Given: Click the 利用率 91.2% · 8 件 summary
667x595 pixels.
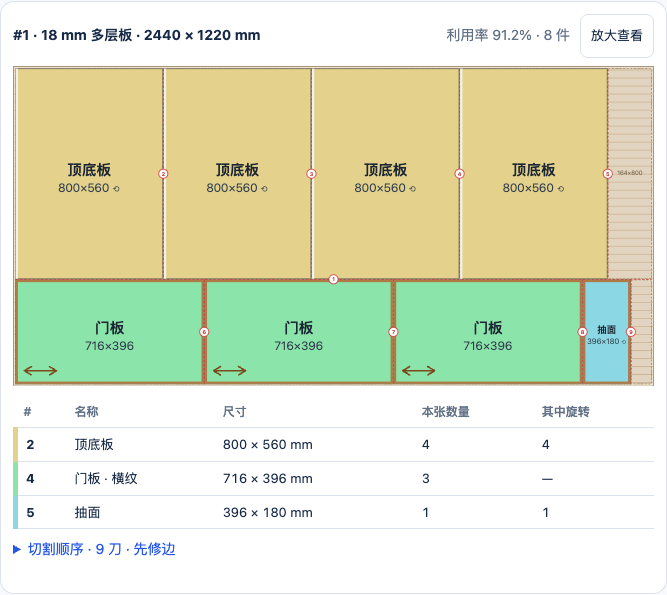Looking at the screenshot, I should [508, 35].
